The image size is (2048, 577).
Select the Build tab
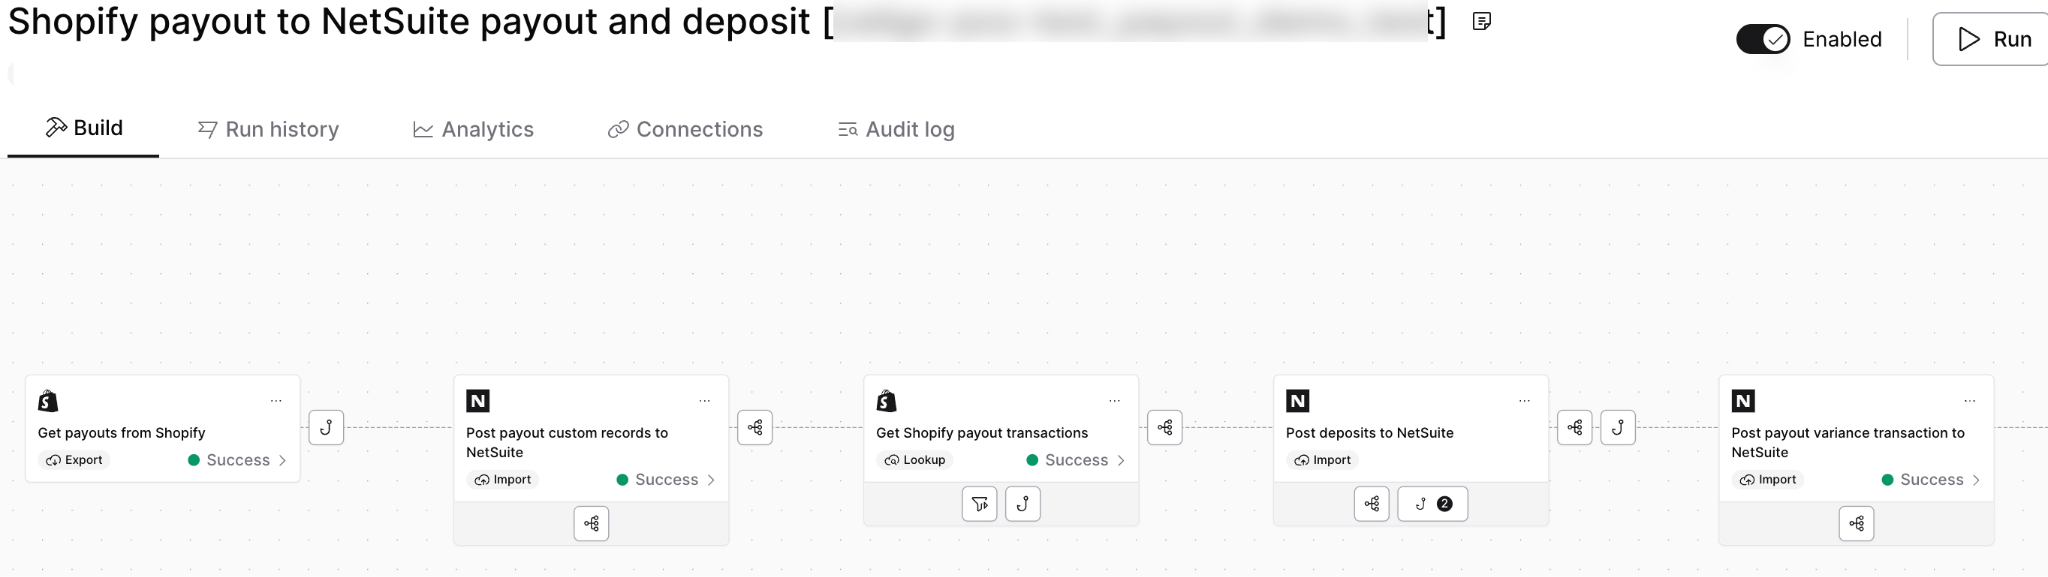coord(84,128)
